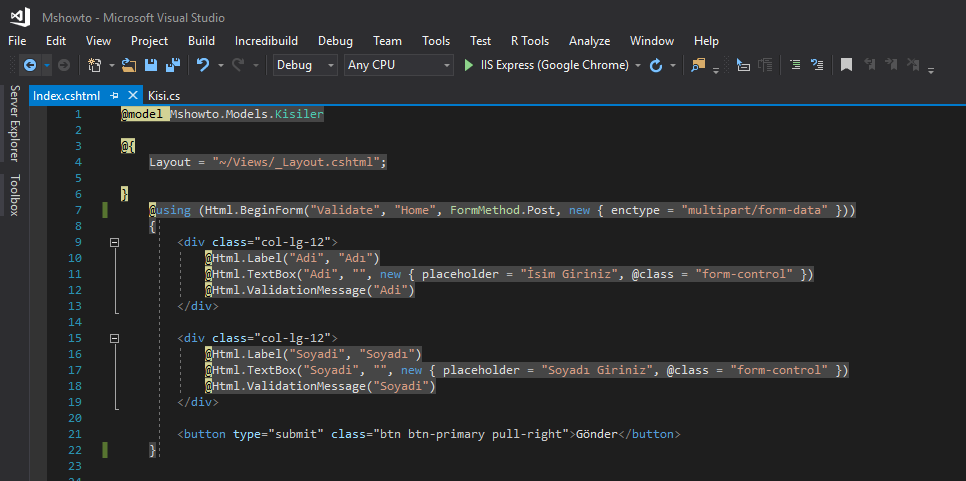The height and width of the screenshot is (481, 966).
Task: Open the New Project dropdown arrow
Action: (112, 65)
